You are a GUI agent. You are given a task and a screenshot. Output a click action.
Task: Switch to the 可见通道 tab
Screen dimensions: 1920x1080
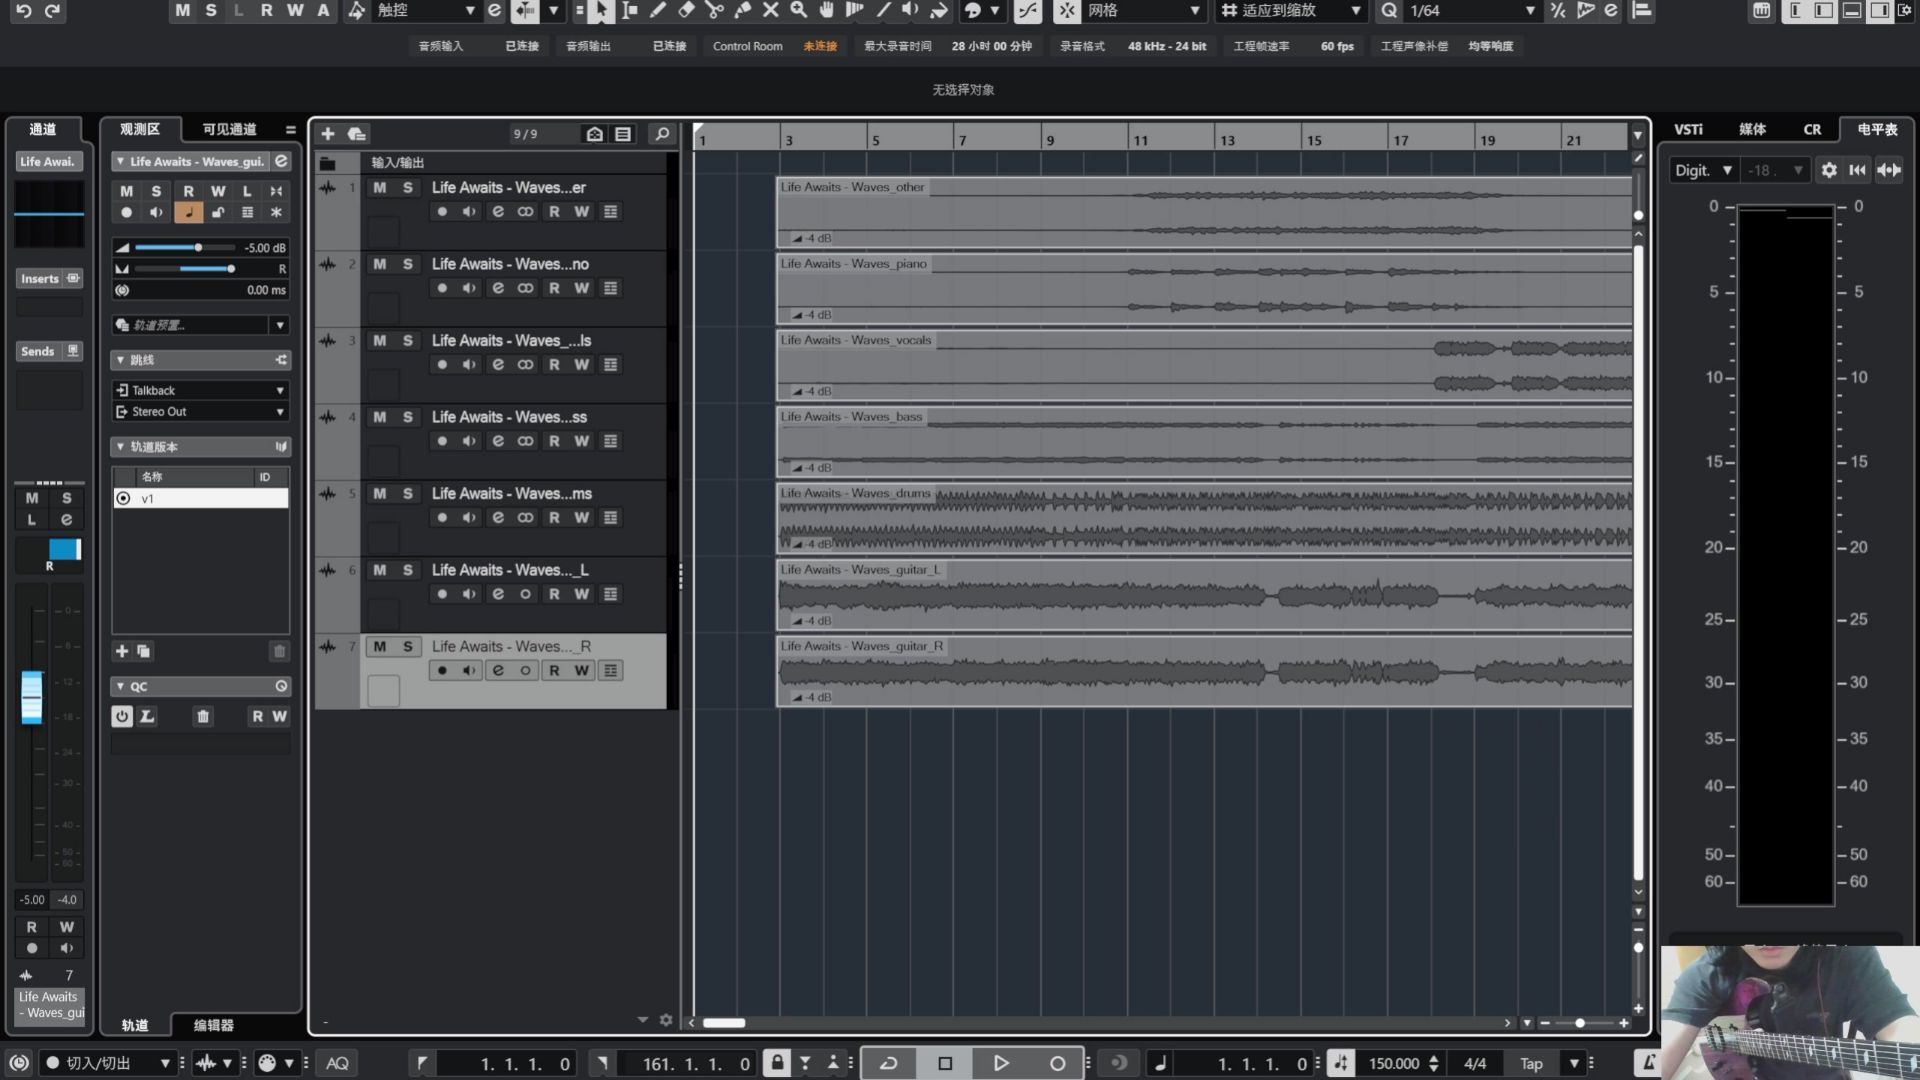point(229,129)
